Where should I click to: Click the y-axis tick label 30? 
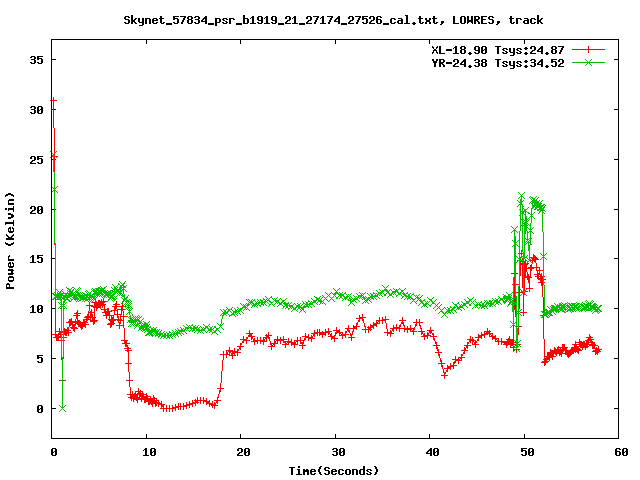click(x=36, y=110)
